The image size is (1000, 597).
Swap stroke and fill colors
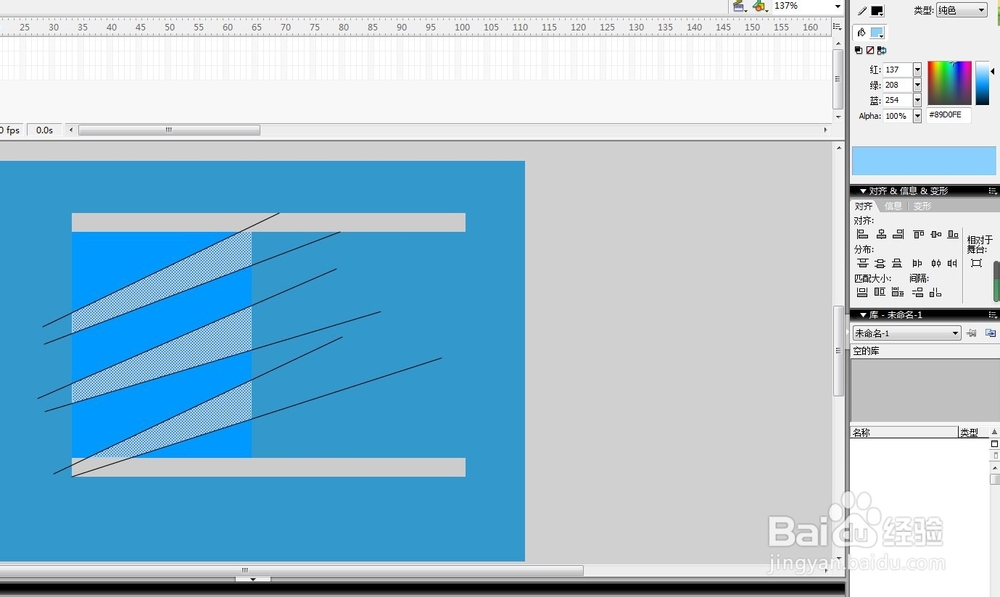[x=881, y=50]
